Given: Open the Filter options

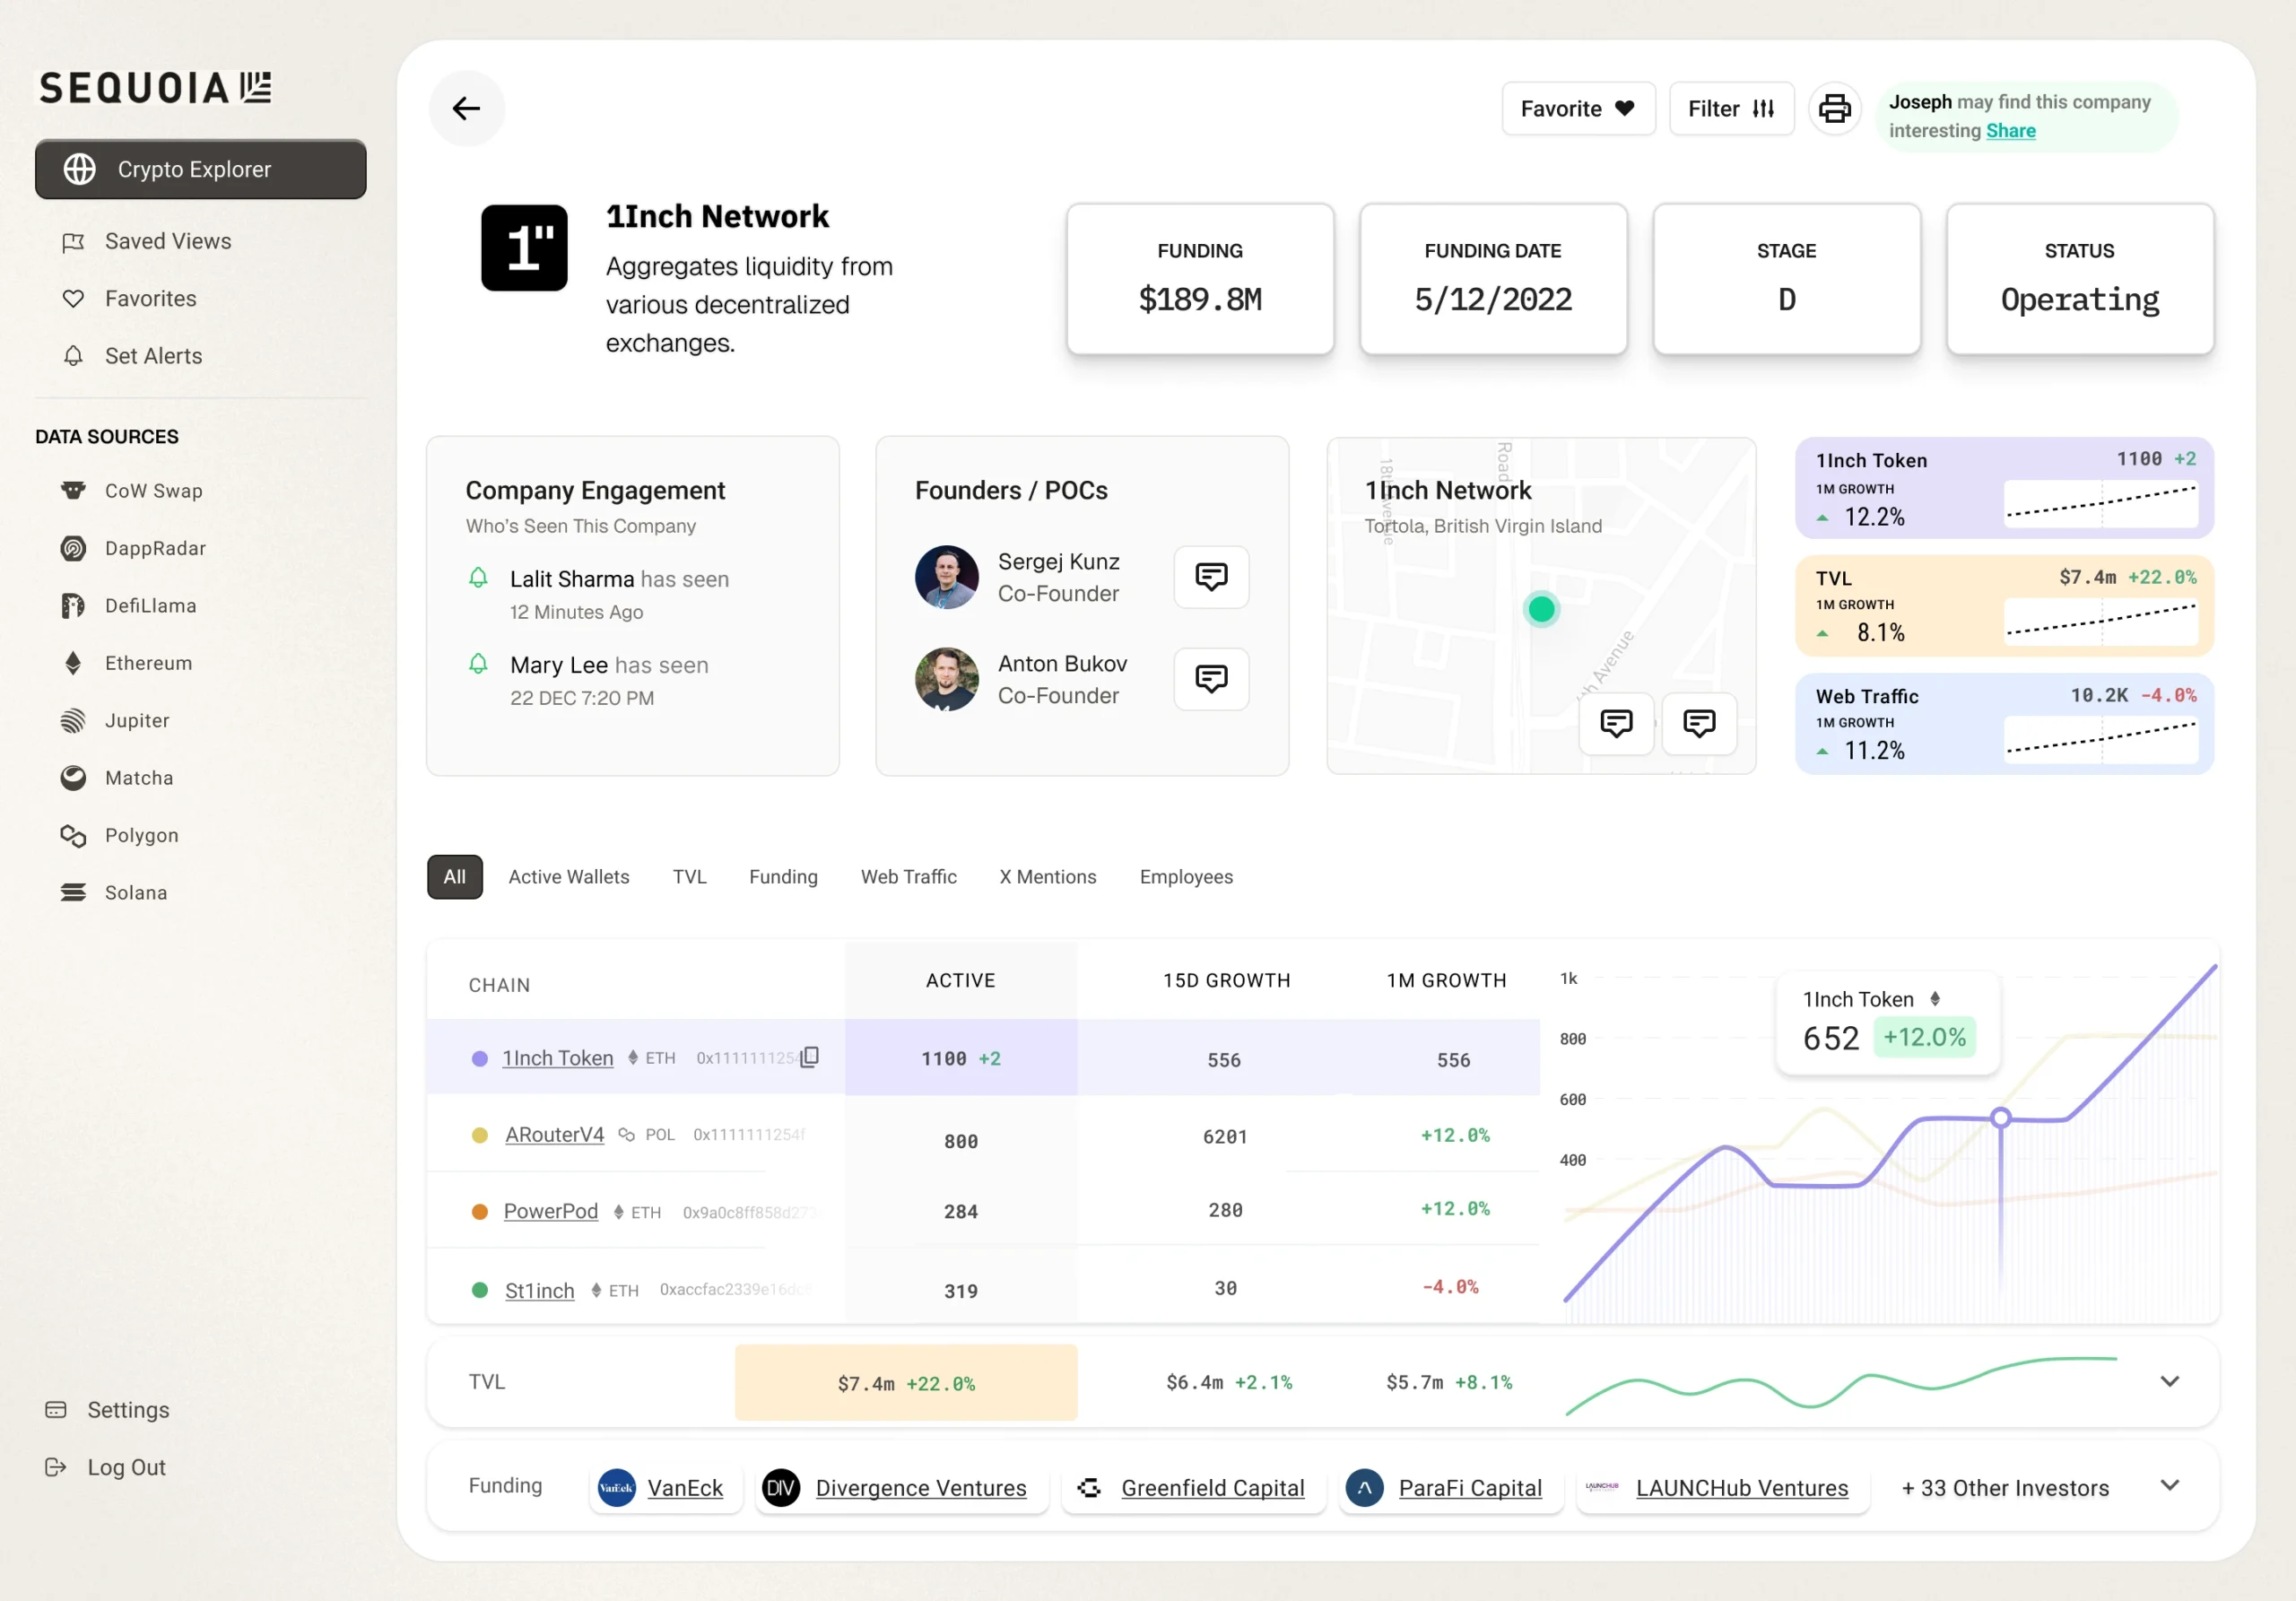Looking at the screenshot, I should pyautogui.click(x=1731, y=108).
